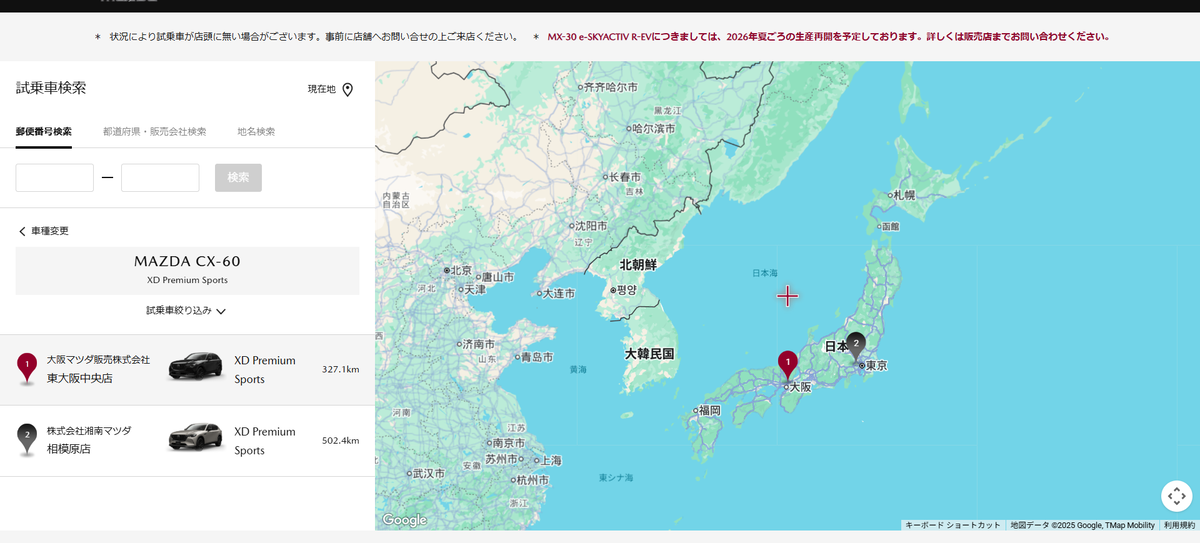Click 車種変更 to change car model

click(50, 231)
